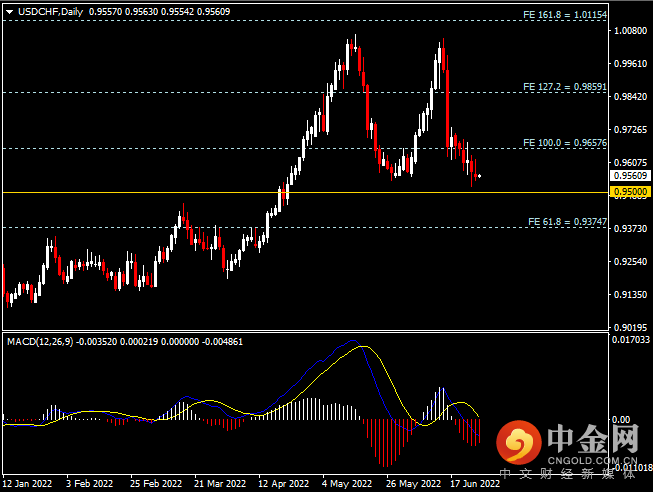
Task: Click the OHLC values 0.95570 0.95630 0.95542 0.95609
Action: [x=160, y=12]
